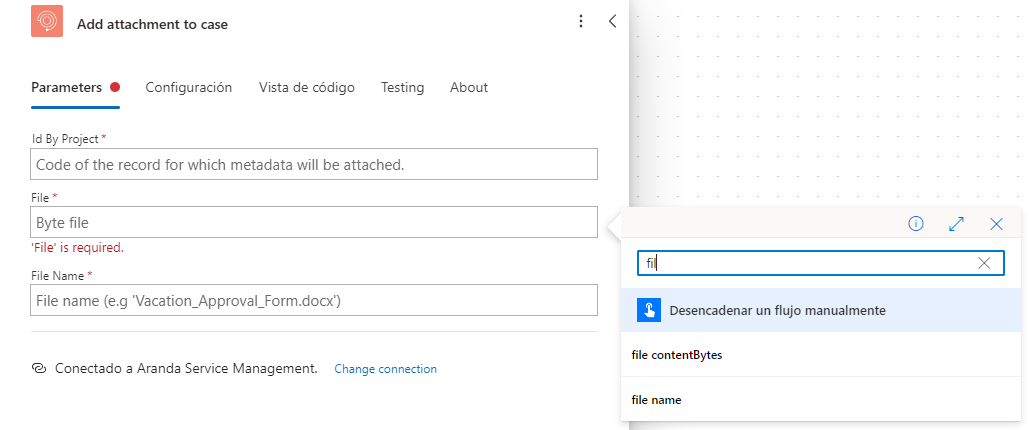Clear the search text with the X
The width and height of the screenshot is (1030, 430).
tap(984, 263)
